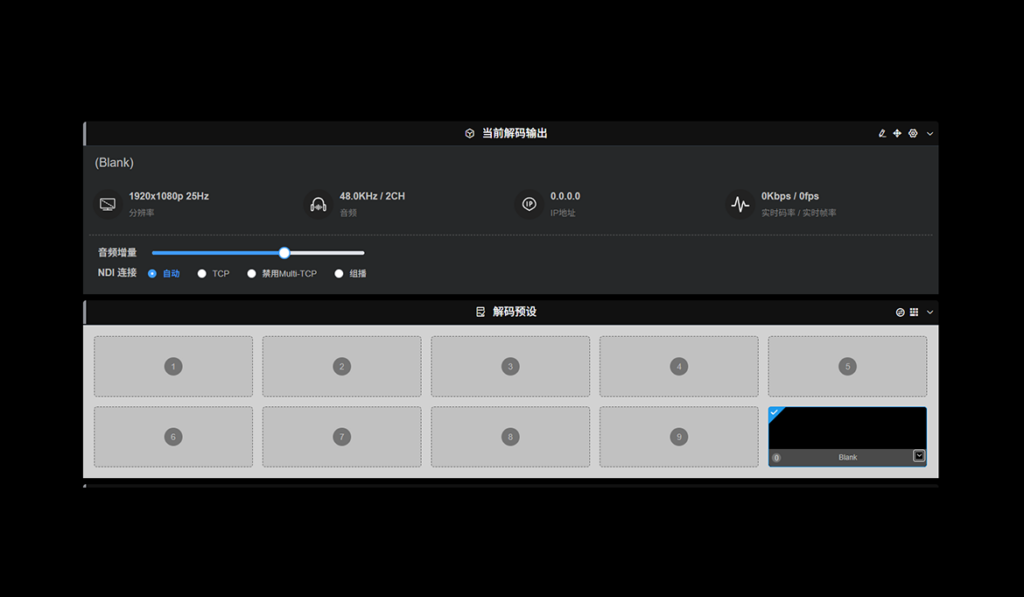The width and height of the screenshot is (1024, 597).
Task: Collapse the 解码预设 panel with chevron
Action: click(x=930, y=312)
